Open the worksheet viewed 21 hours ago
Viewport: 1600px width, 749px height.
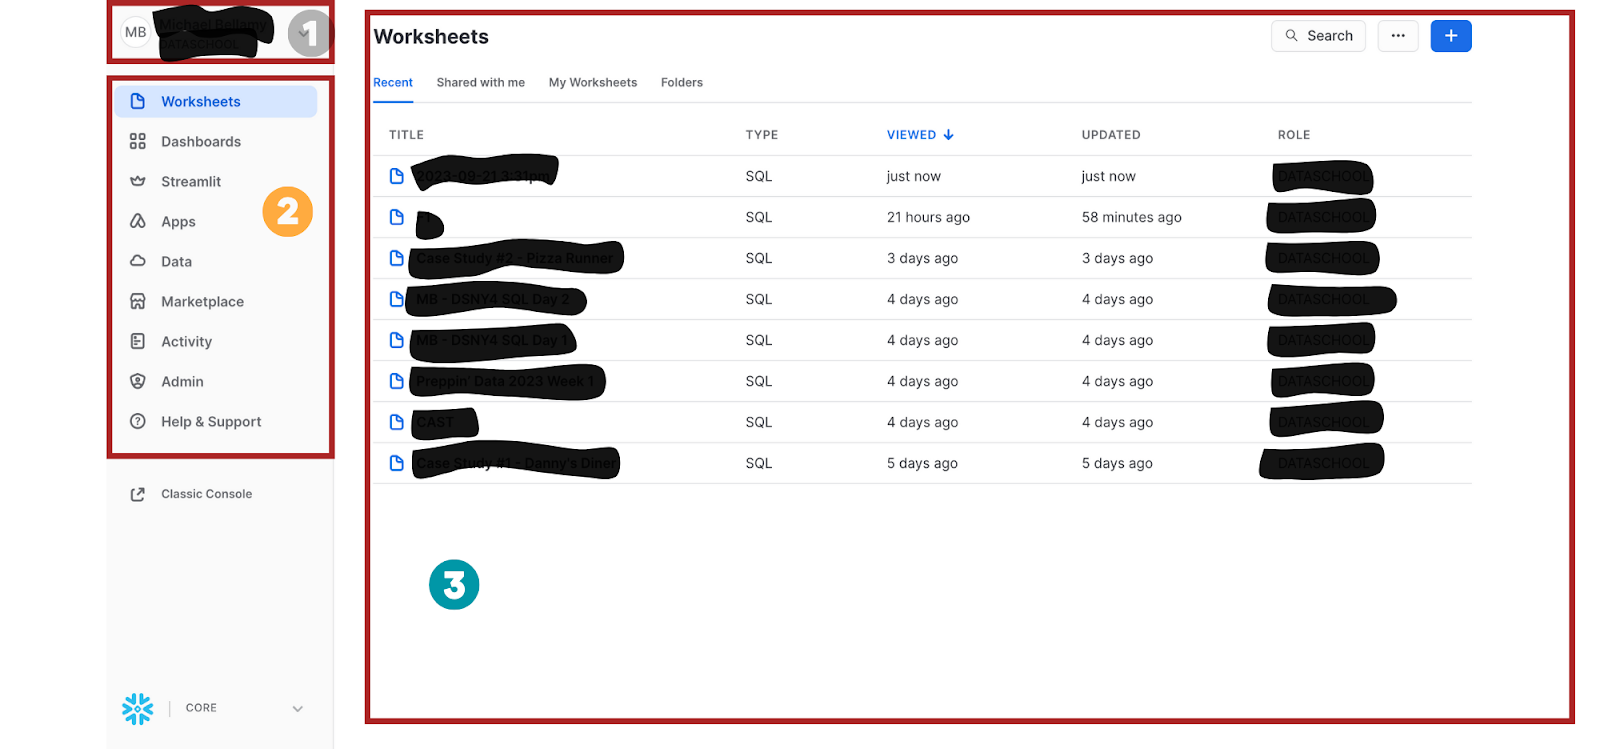pos(922,217)
